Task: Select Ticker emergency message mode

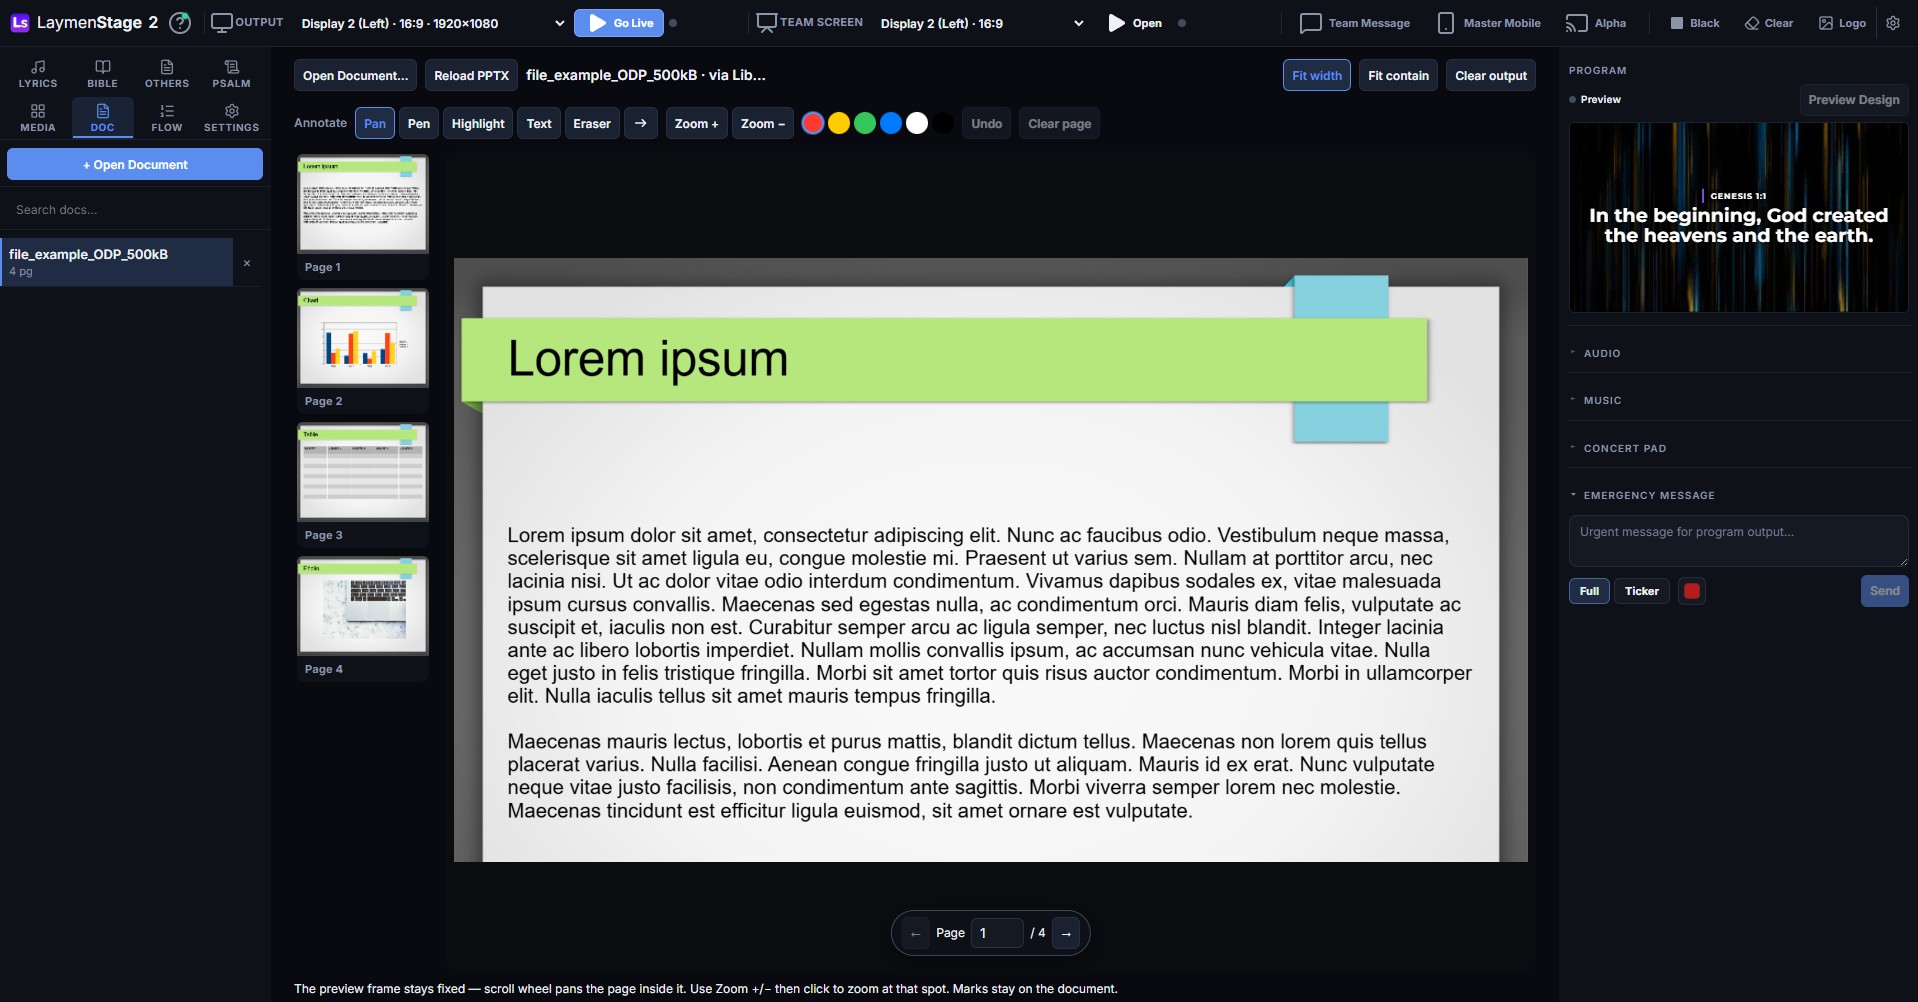Action: [1641, 591]
